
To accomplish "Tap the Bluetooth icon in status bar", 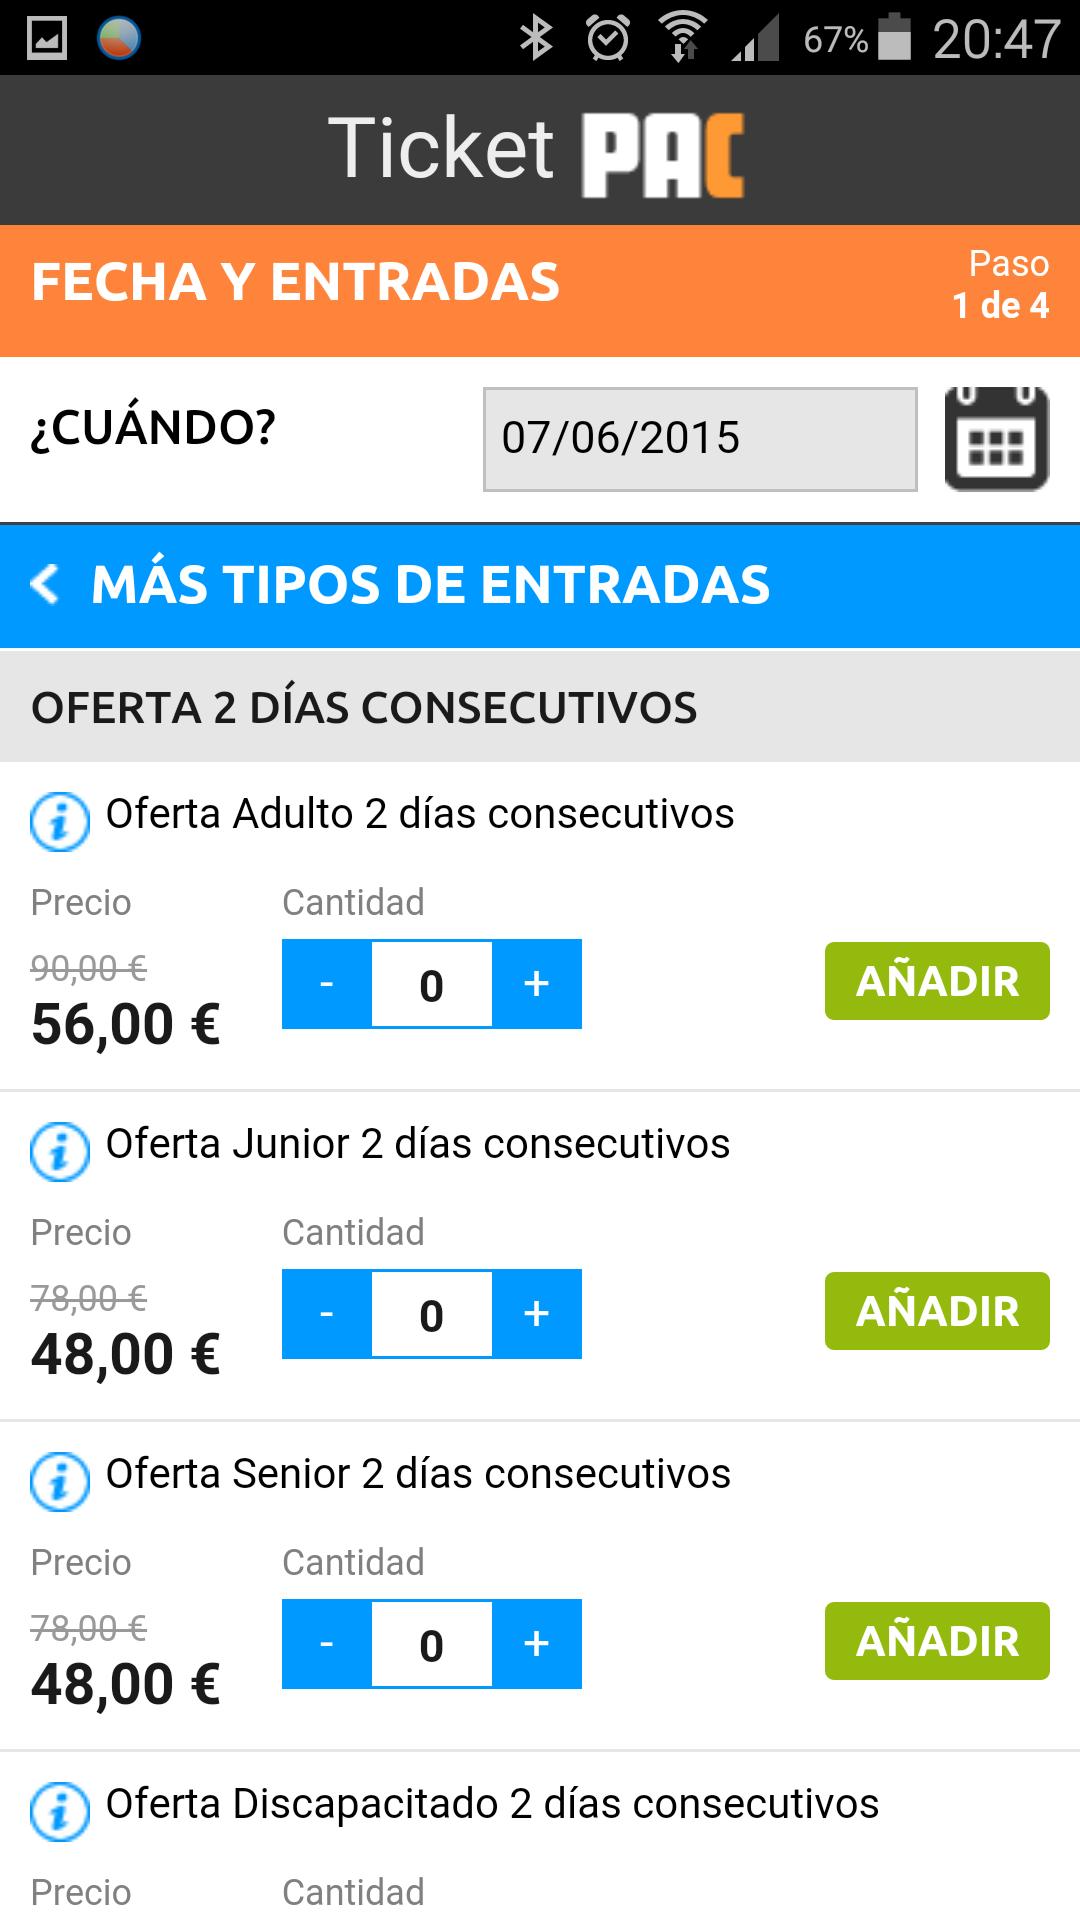I will tap(536, 39).
